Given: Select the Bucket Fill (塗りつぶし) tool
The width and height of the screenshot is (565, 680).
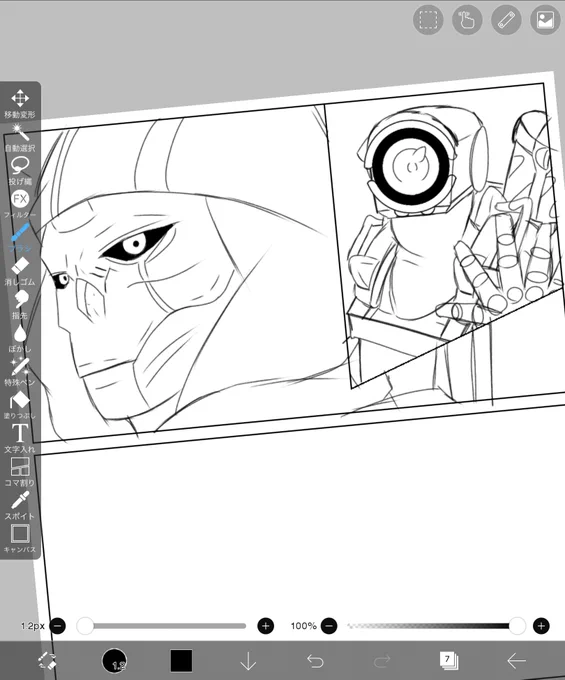Looking at the screenshot, I should (20, 405).
